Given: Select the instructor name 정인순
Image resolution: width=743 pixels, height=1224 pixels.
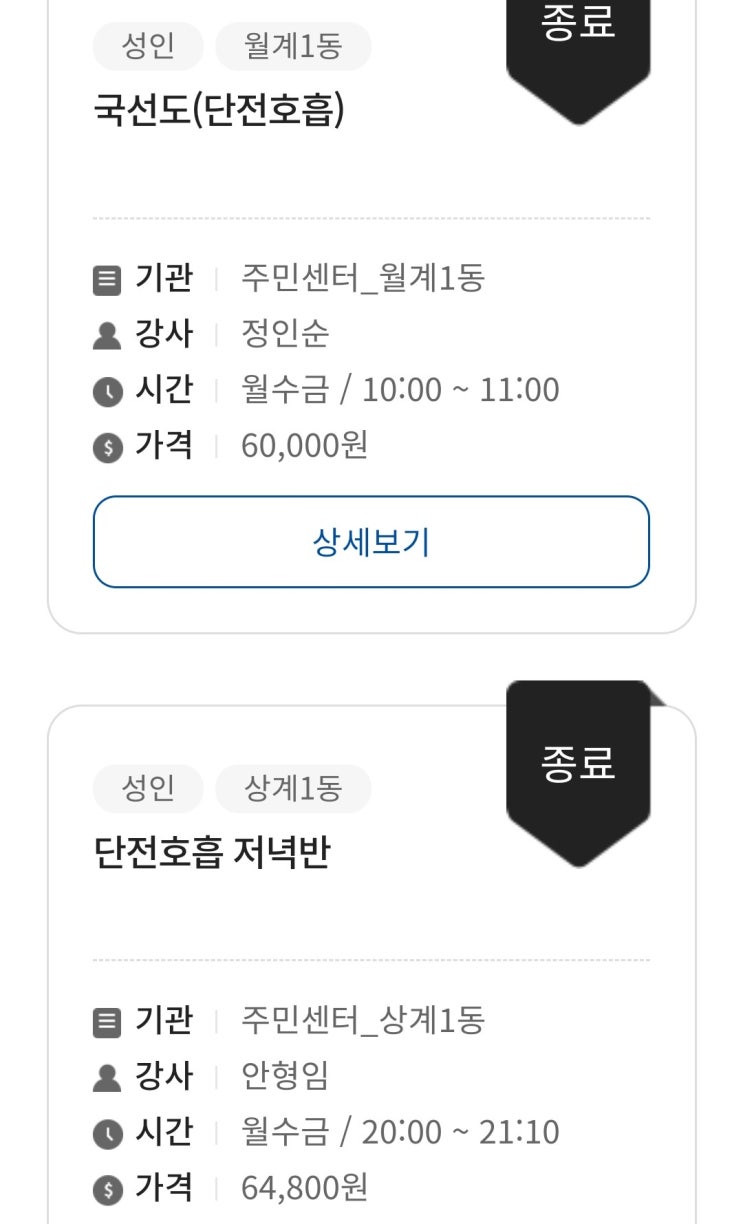Looking at the screenshot, I should (285, 334).
